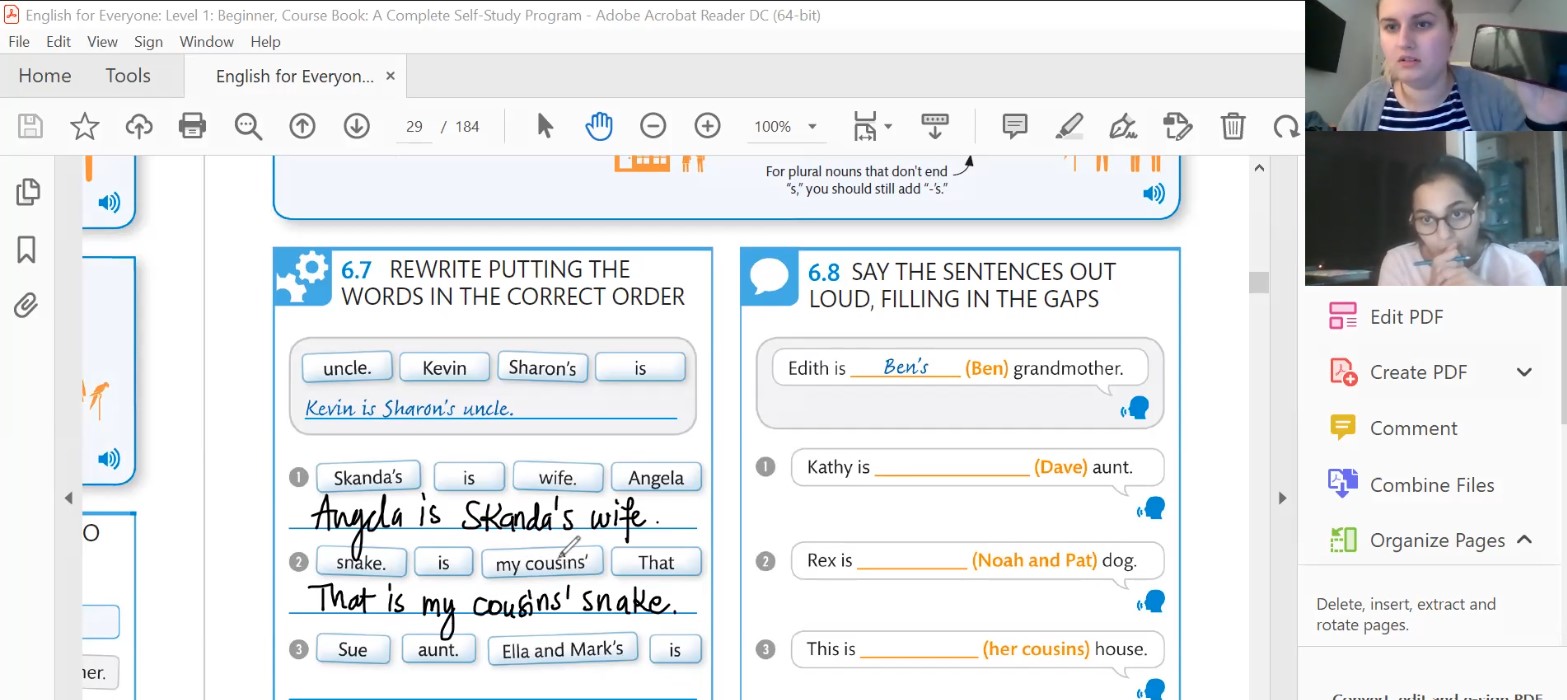Click the Zoom out minus button
This screenshot has width=1567, height=700.
[x=653, y=126]
